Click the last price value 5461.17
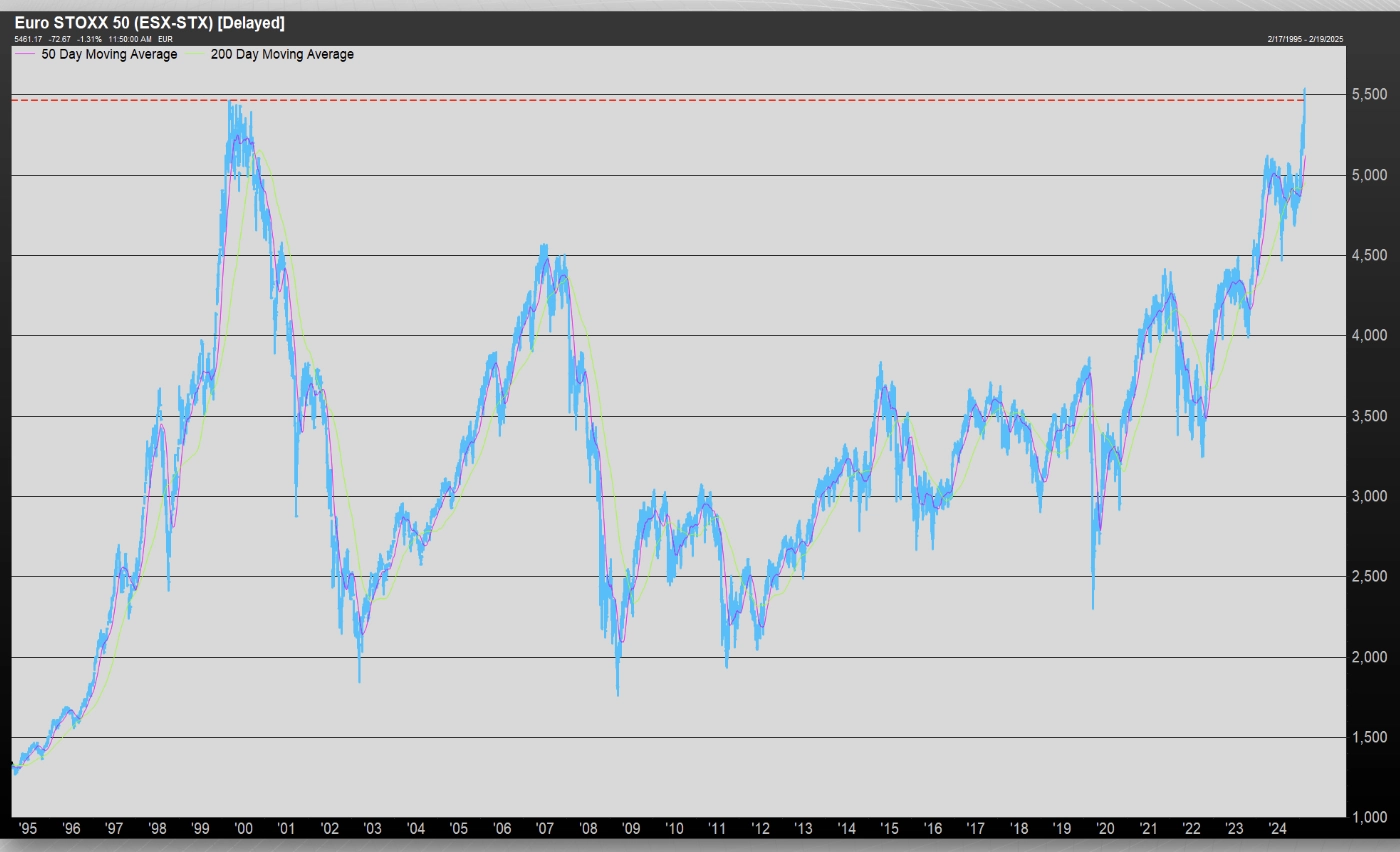Image resolution: width=1400 pixels, height=852 pixels. point(28,39)
